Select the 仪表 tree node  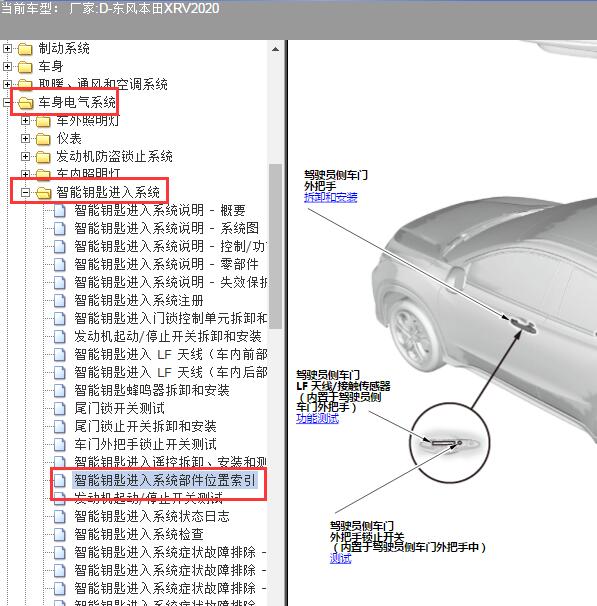(x=69, y=138)
